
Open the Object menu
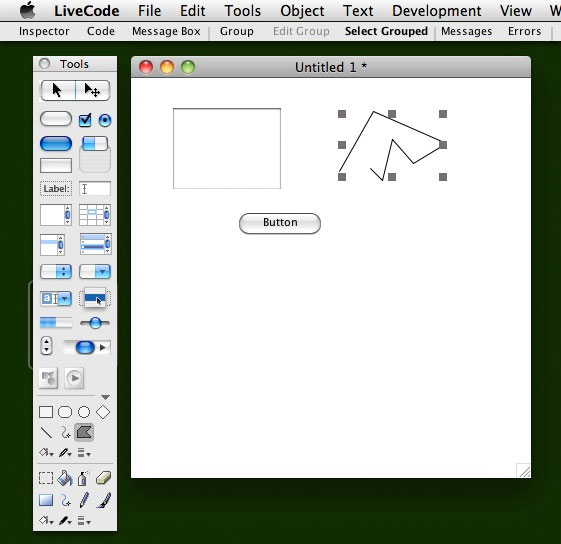pos(302,11)
